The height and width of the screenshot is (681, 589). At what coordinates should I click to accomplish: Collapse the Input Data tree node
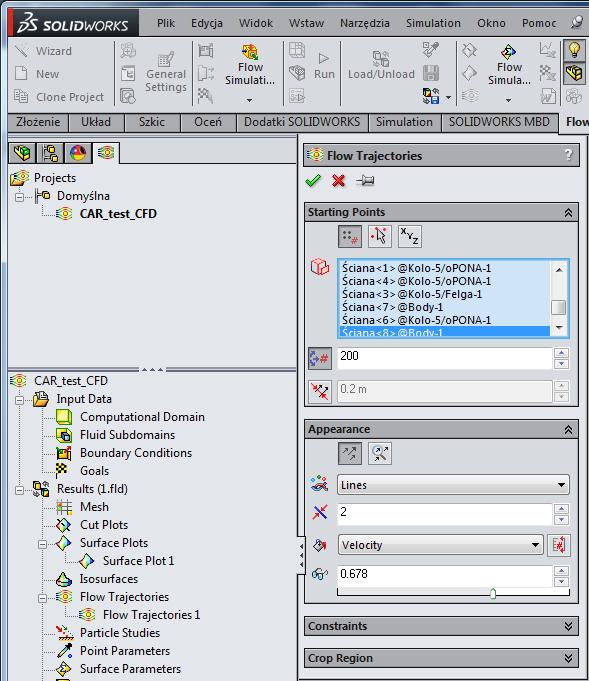[19, 400]
